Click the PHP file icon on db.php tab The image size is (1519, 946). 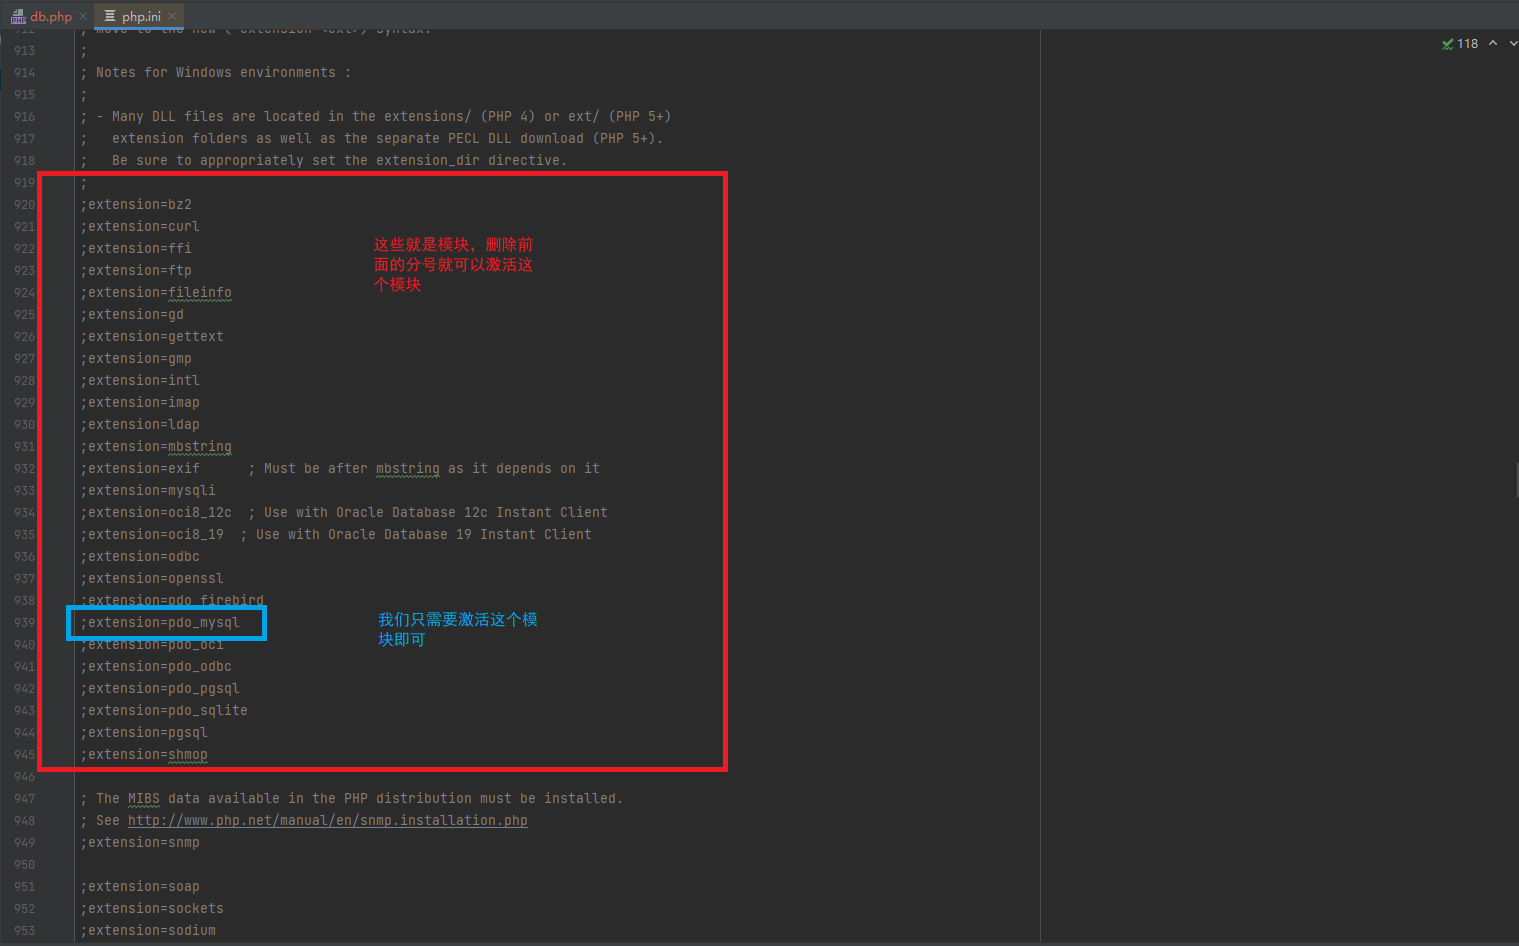[x=18, y=16]
